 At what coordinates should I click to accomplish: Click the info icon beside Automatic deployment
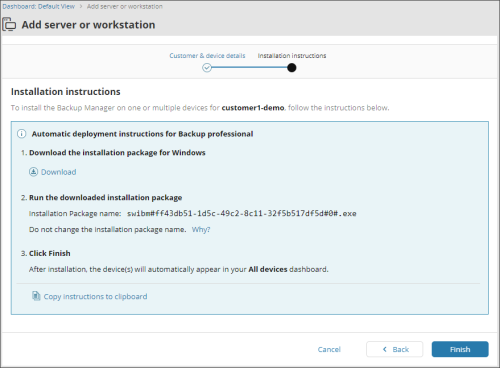22,134
